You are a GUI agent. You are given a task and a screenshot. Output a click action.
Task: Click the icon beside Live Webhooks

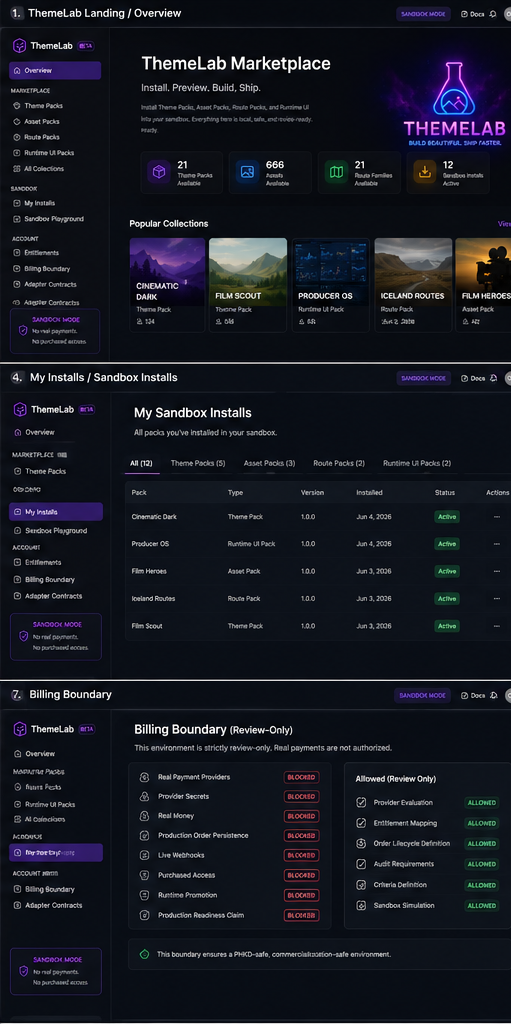tap(144, 855)
